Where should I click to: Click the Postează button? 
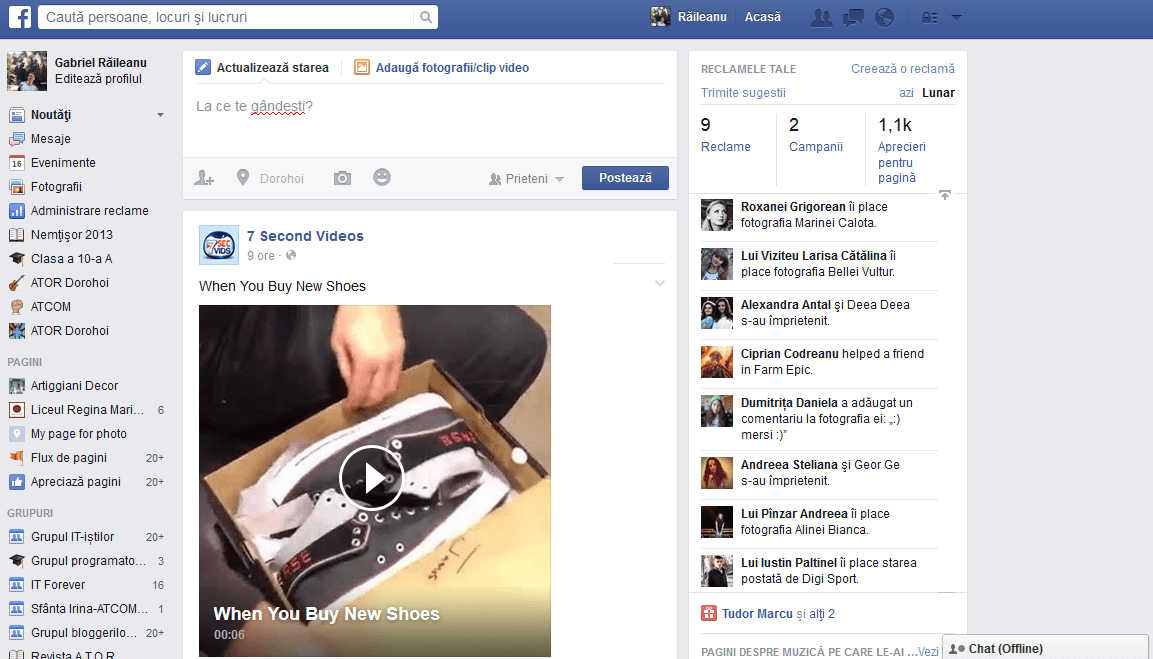tap(625, 178)
